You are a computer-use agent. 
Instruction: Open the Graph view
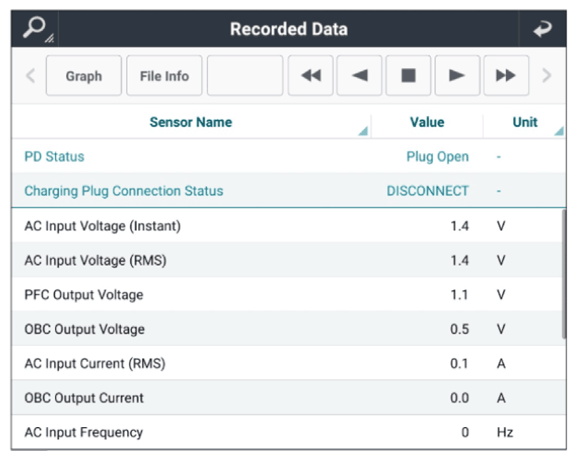[x=84, y=75]
